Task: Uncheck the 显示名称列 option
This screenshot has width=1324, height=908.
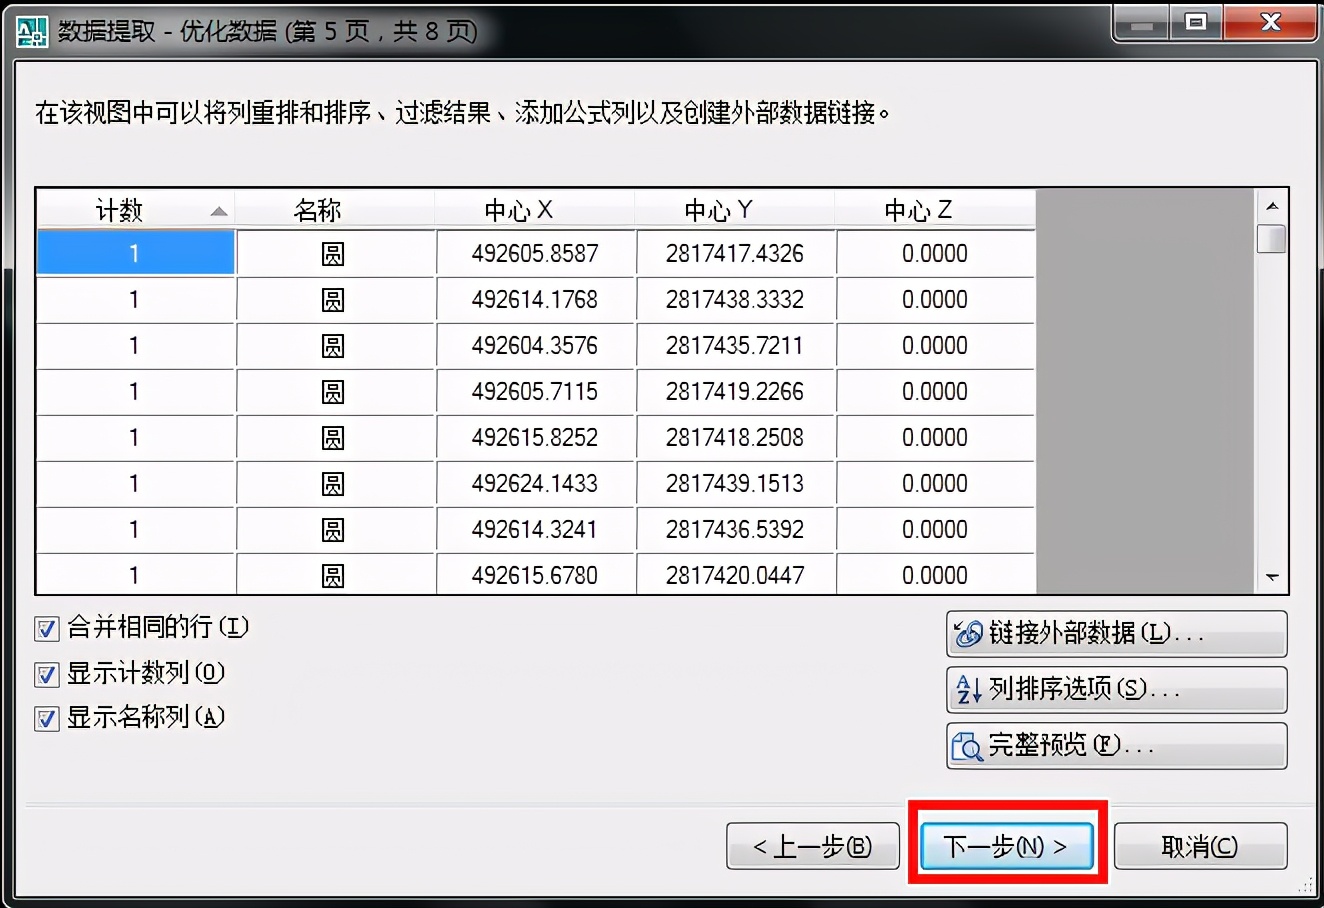Action: pyautogui.click(x=45, y=718)
